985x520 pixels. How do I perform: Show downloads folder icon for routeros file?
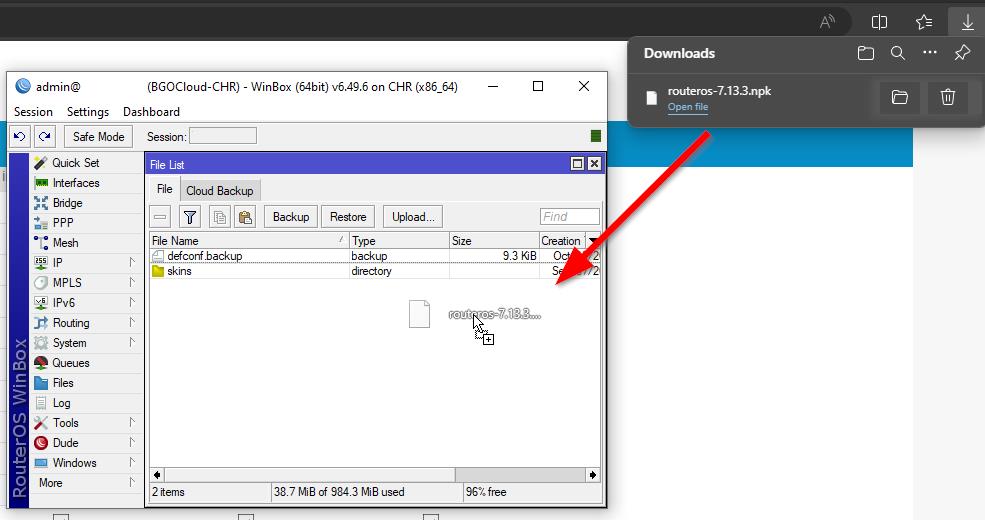click(900, 97)
